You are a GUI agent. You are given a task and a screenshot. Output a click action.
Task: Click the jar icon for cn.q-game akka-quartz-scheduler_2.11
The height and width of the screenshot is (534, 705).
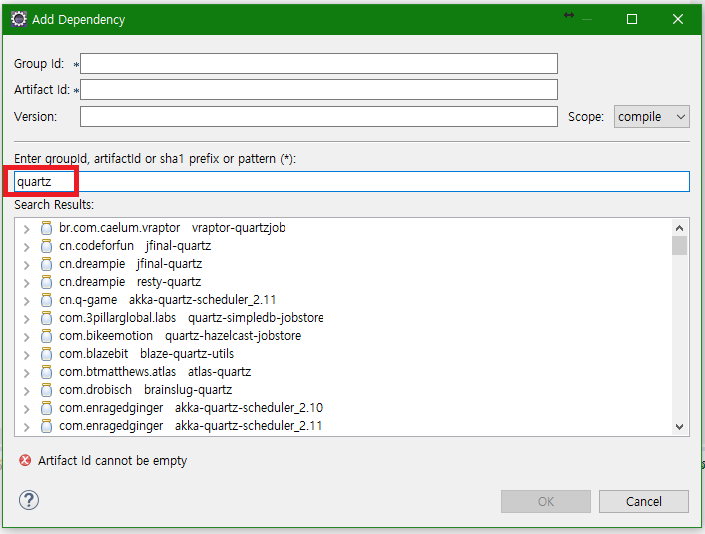pyautogui.click(x=46, y=300)
